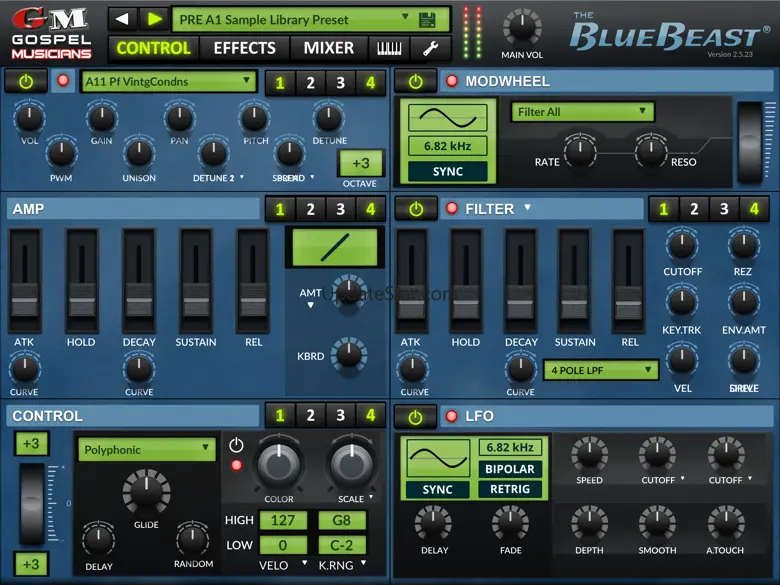
Task: Toggle the LFO BIPOLAR switch
Action: tap(510, 469)
